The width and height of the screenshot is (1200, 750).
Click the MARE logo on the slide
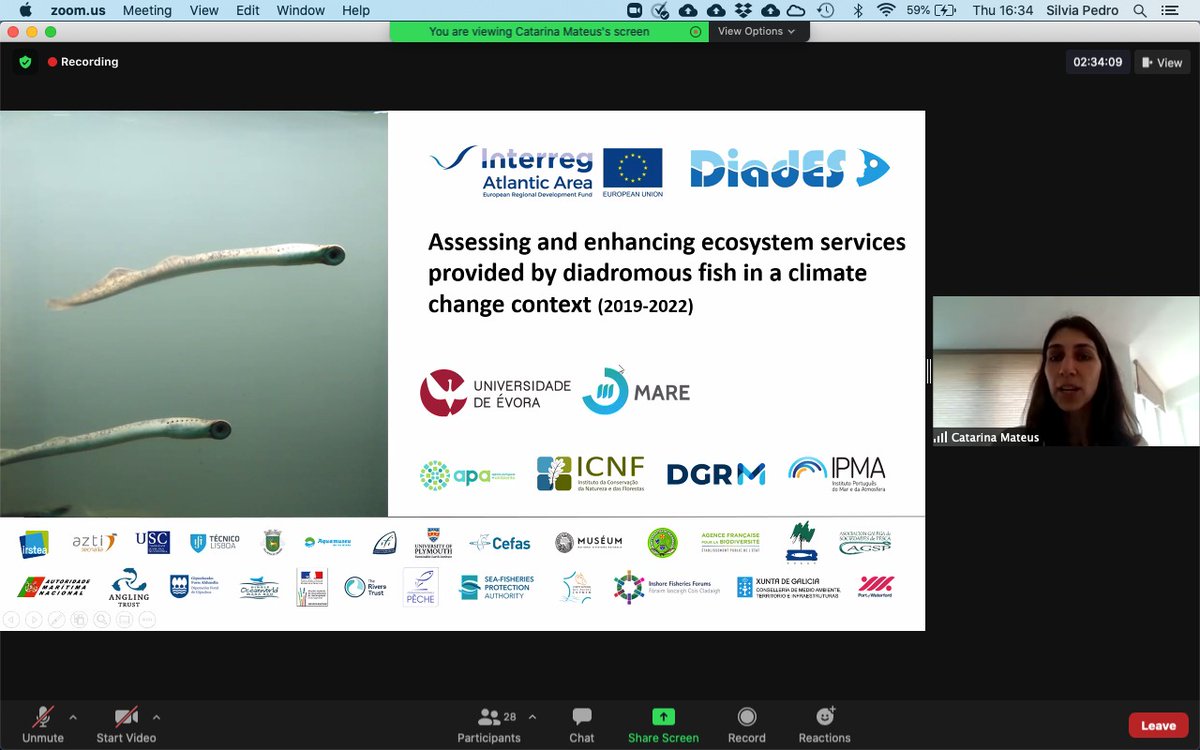click(x=637, y=390)
